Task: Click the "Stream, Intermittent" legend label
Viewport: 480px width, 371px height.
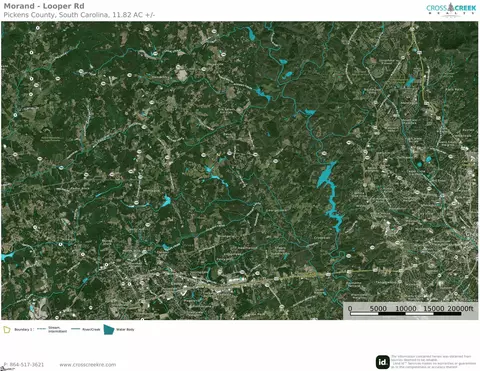Action: pyautogui.click(x=57, y=329)
